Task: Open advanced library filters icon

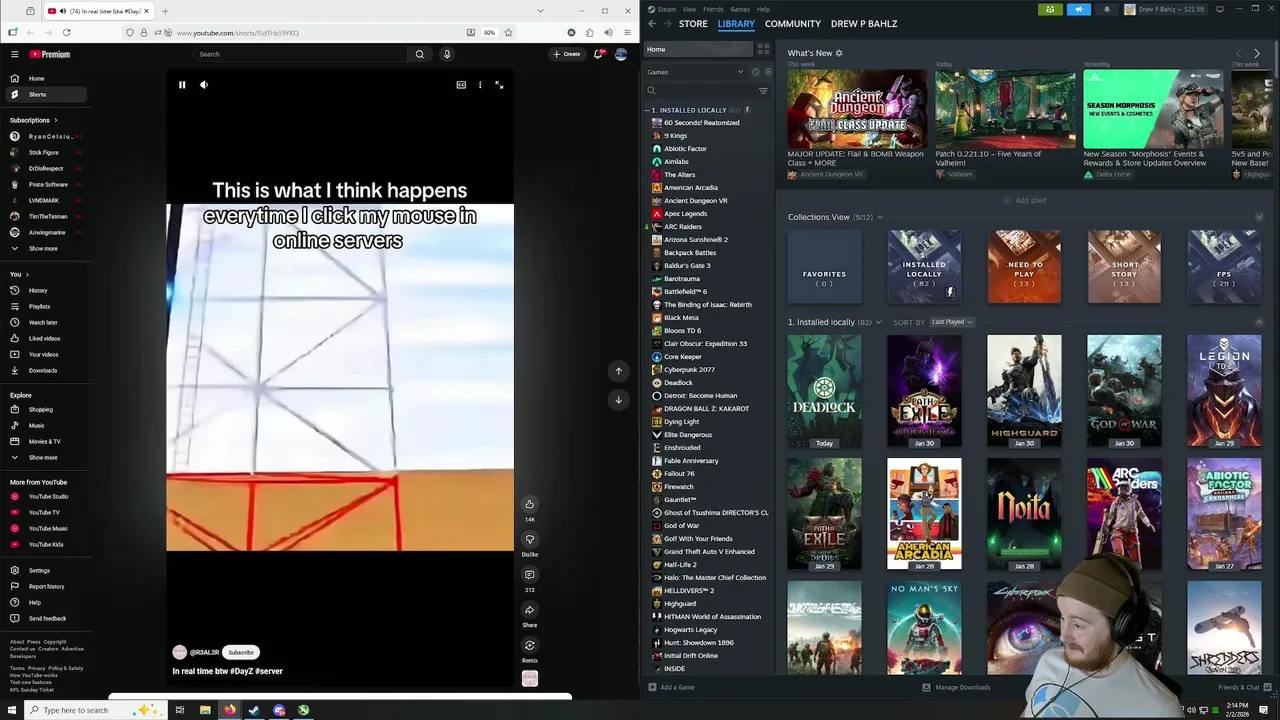Action: click(x=763, y=91)
